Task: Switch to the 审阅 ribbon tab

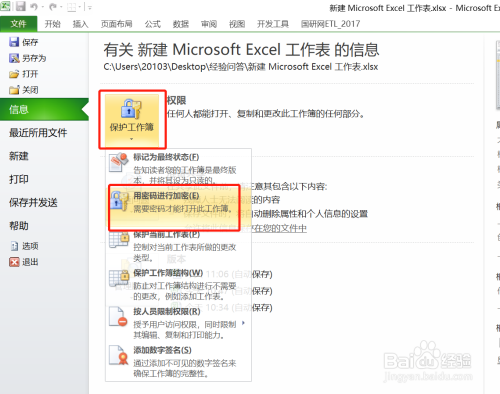Action: click(x=209, y=24)
